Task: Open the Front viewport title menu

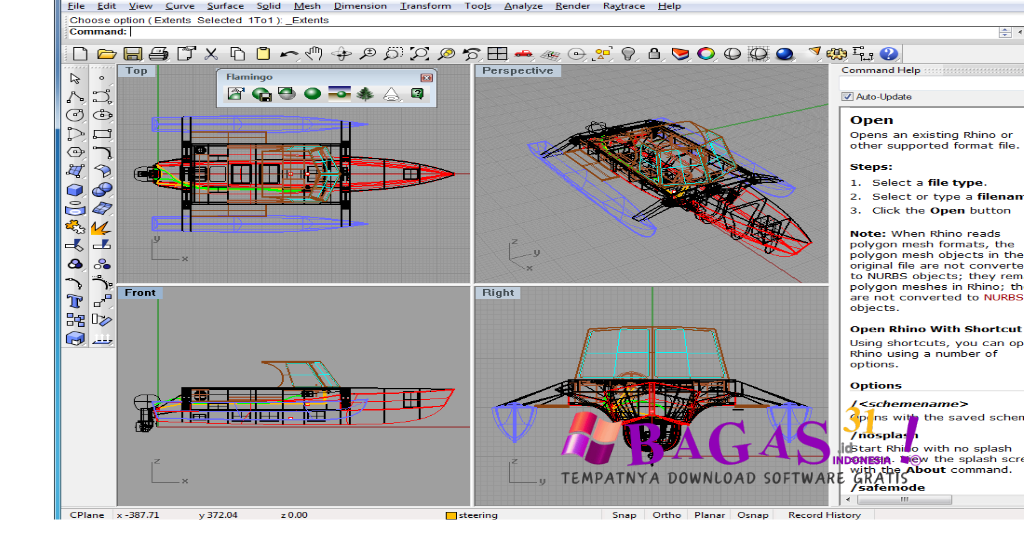Action: (140, 293)
